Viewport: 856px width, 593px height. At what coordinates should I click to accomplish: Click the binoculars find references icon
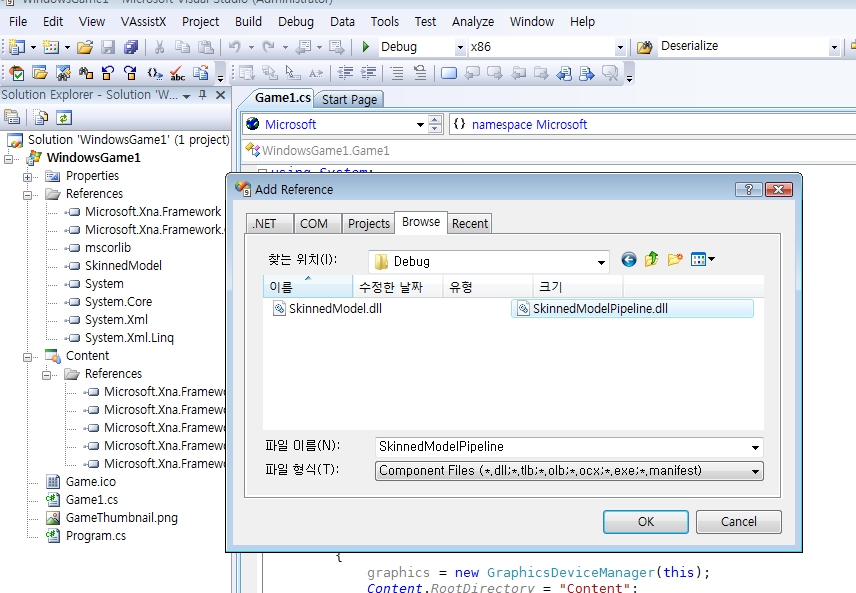[x=86, y=73]
